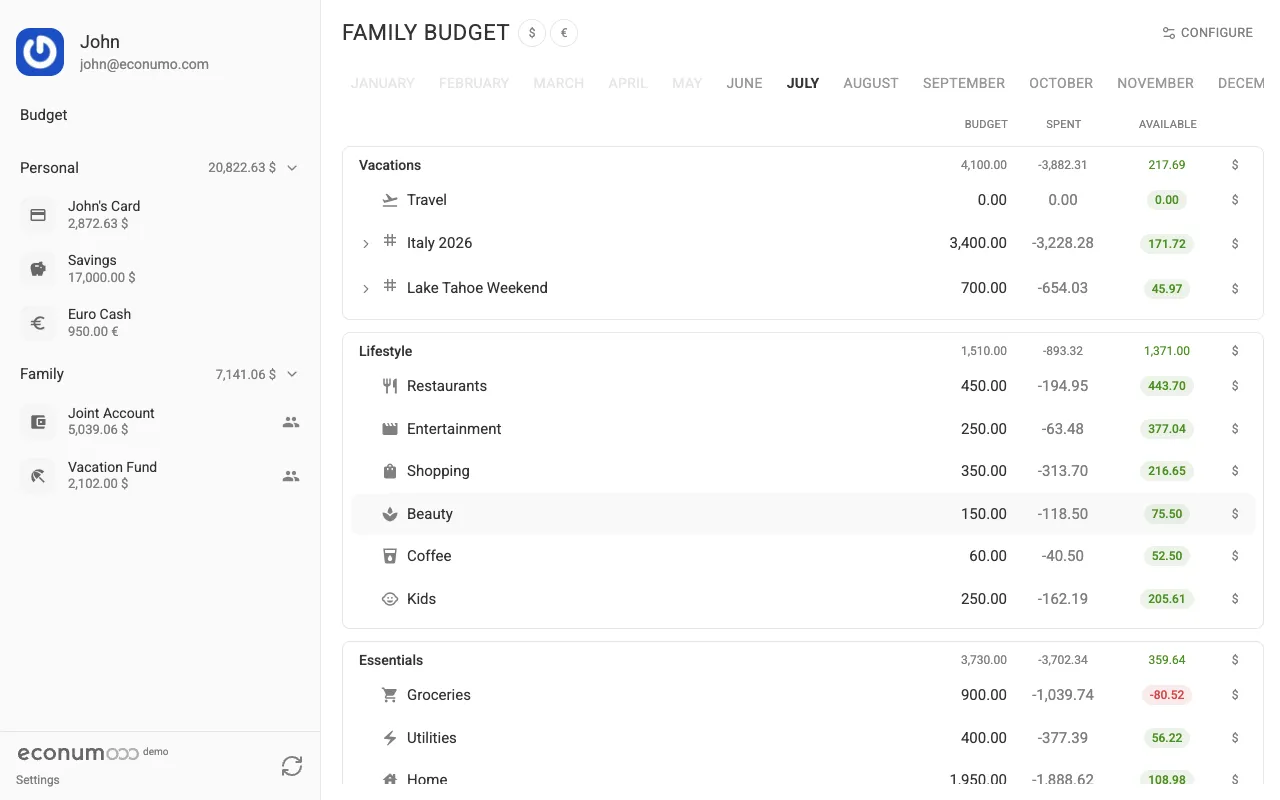The height and width of the screenshot is (800, 1280).
Task: Collapse the Family accounts group
Action: click(x=292, y=374)
